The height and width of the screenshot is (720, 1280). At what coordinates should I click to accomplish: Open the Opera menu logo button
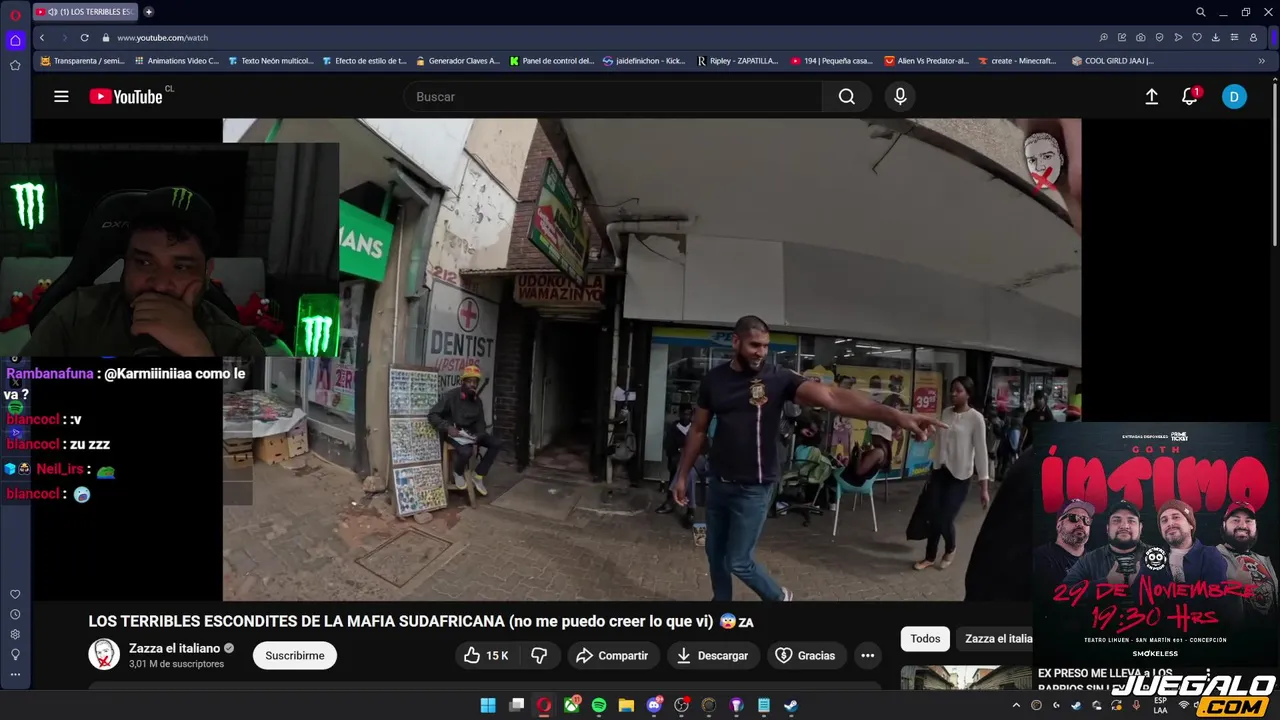point(15,14)
